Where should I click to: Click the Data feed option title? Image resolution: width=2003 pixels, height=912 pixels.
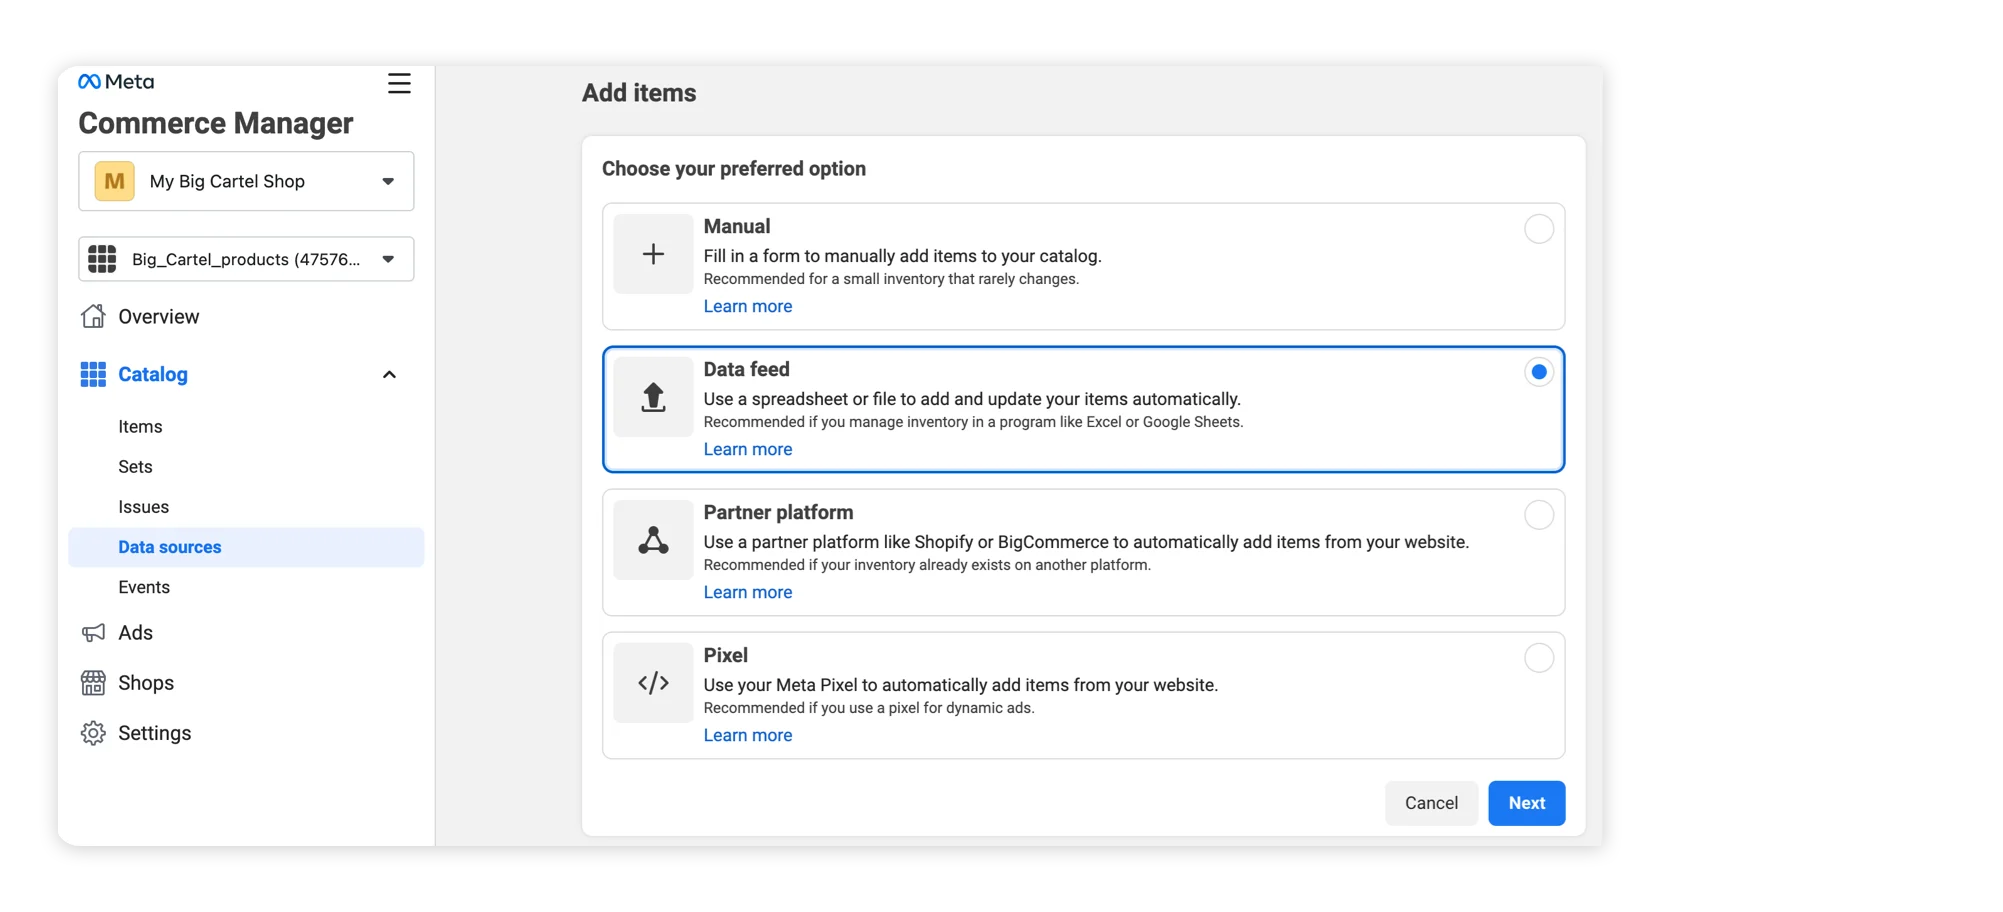746,369
